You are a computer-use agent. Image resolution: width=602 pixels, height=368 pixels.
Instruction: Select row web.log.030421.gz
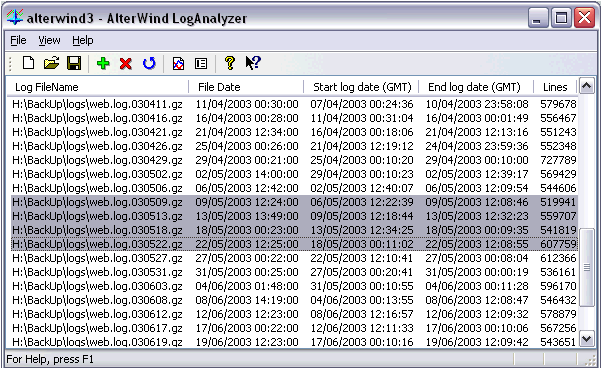tap(294, 132)
